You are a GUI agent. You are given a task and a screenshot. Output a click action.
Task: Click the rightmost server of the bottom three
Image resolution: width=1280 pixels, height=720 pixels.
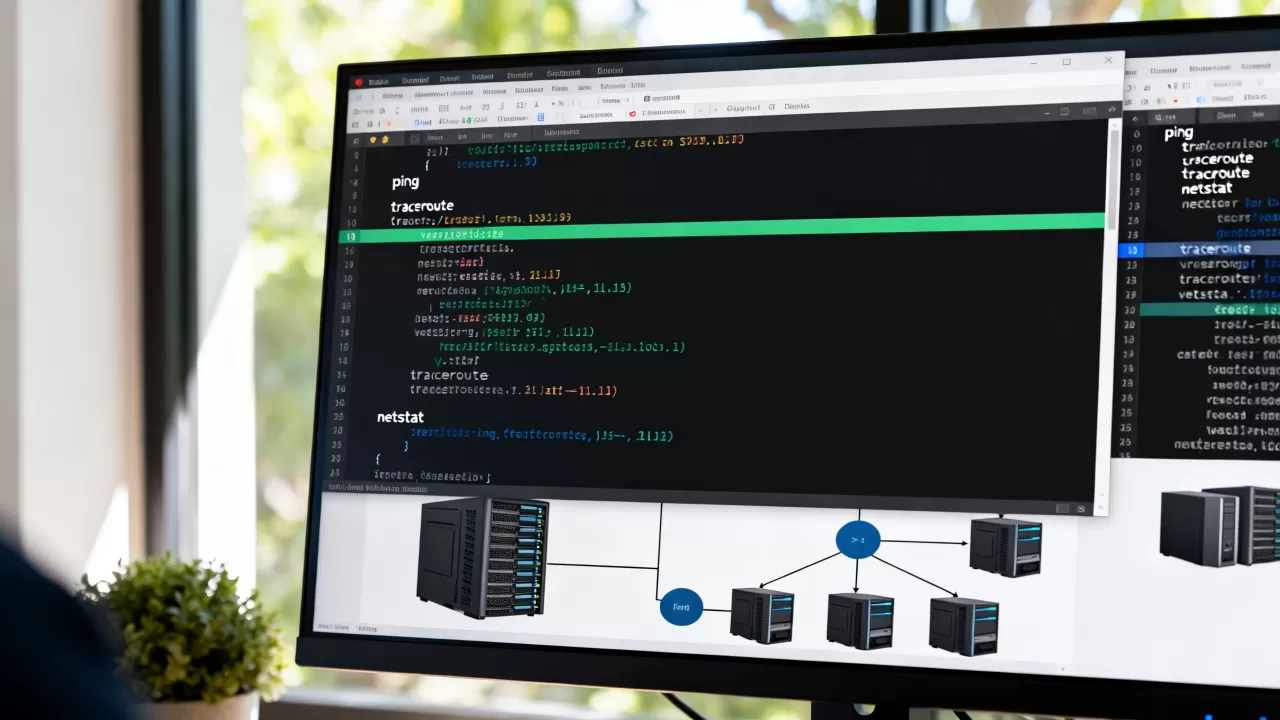click(x=963, y=626)
